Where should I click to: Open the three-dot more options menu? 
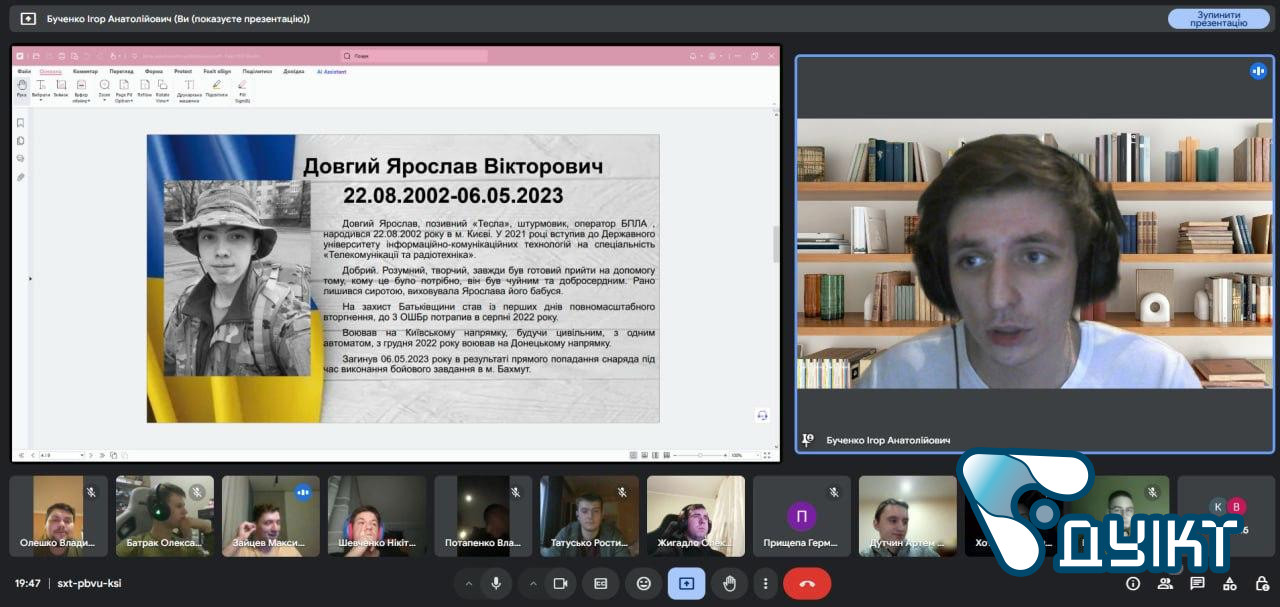tap(766, 583)
